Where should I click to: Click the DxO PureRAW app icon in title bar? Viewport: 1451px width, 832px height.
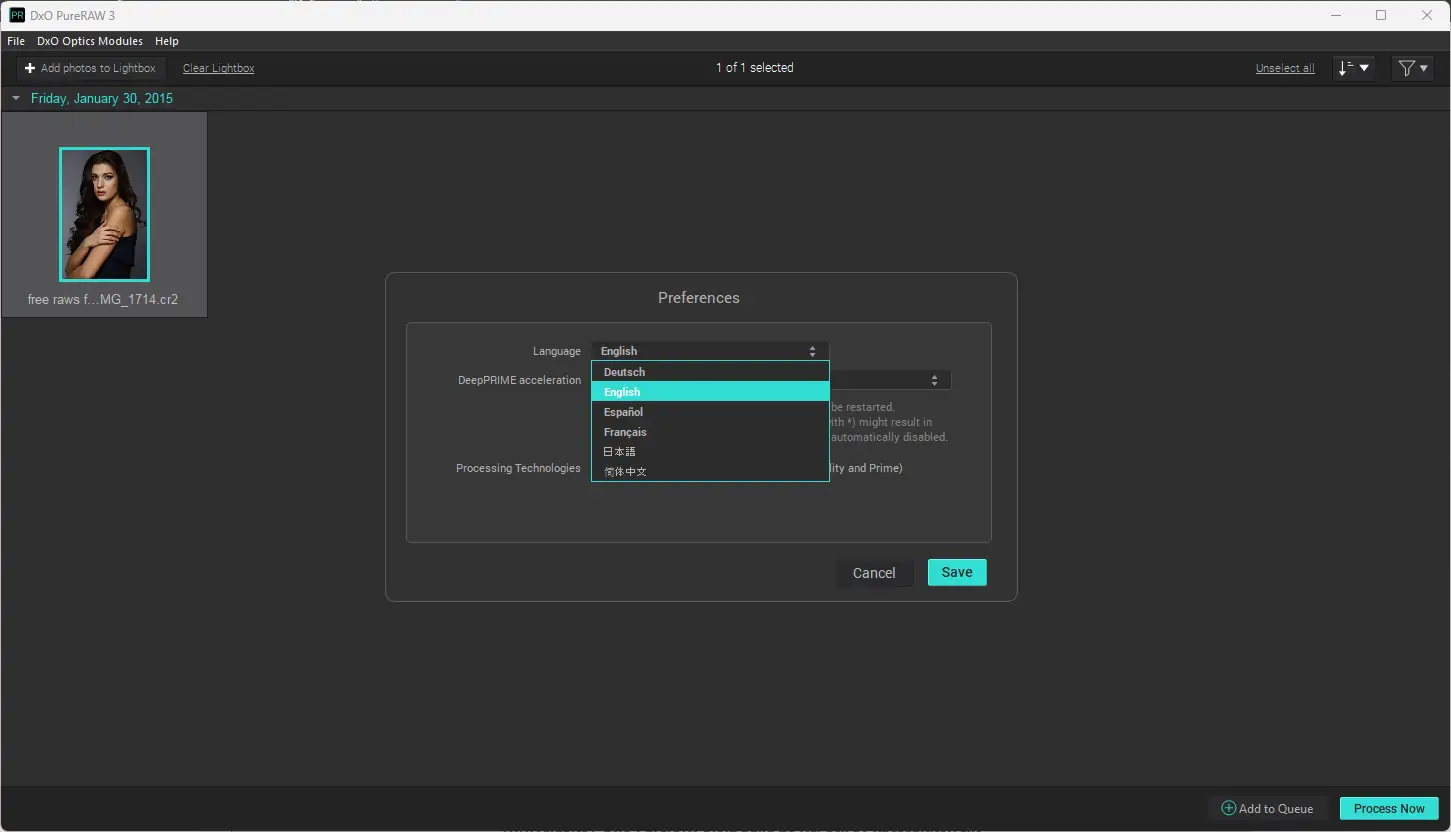tap(17, 15)
